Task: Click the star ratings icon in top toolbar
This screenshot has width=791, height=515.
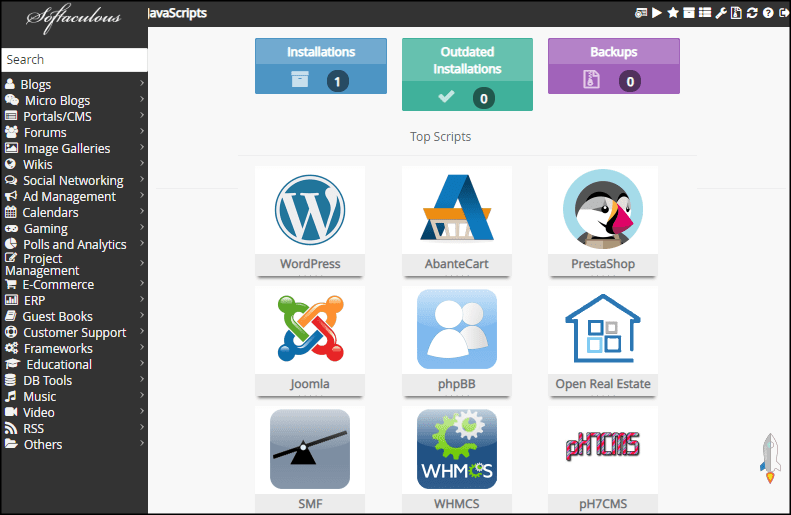Action: [x=673, y=13]
